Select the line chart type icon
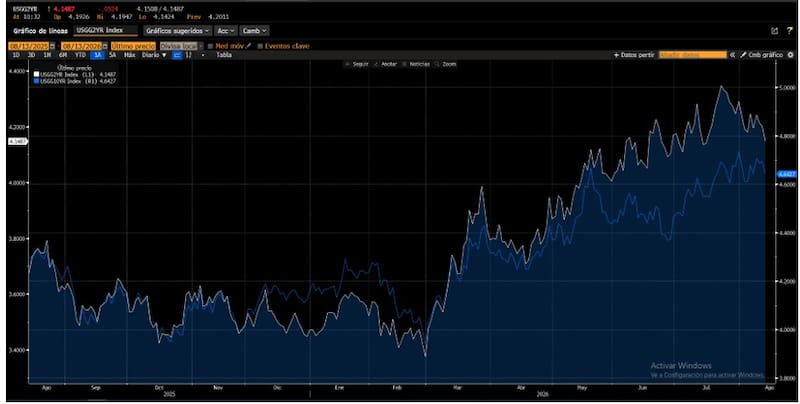Viewport: 800px width, 404px height. (177, 55)
